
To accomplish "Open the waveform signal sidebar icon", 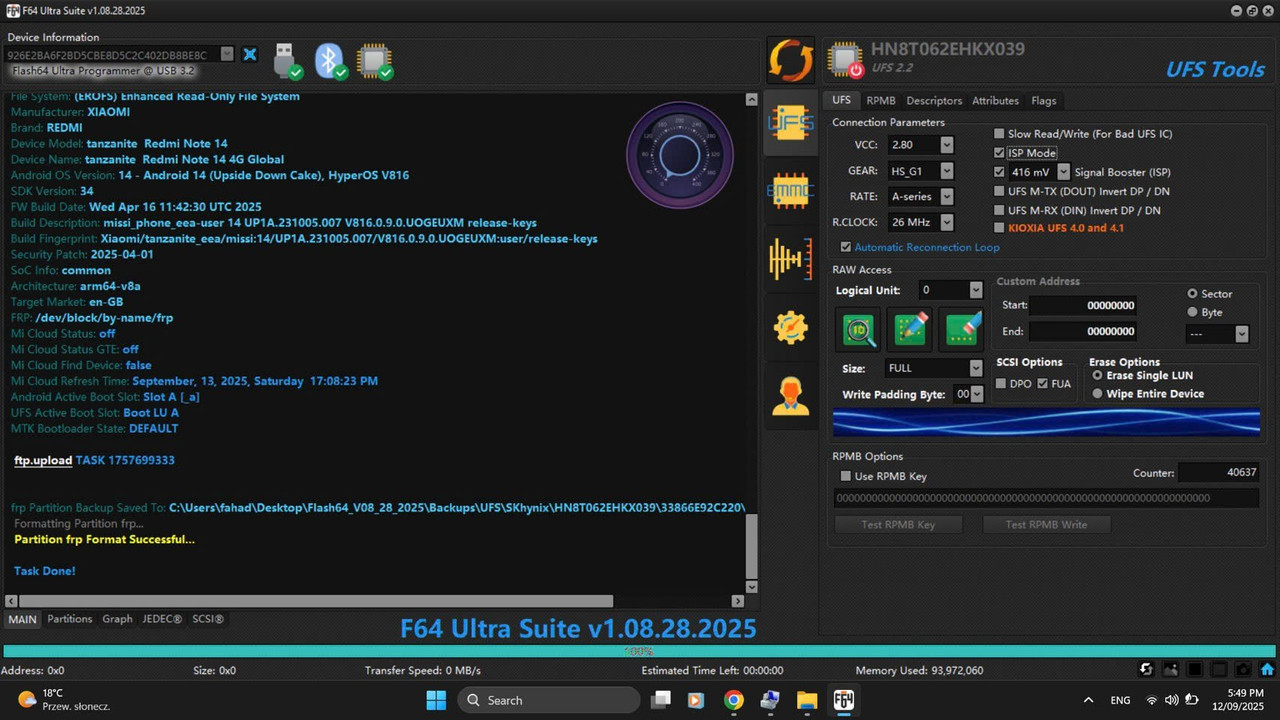I will coord(790,259).
